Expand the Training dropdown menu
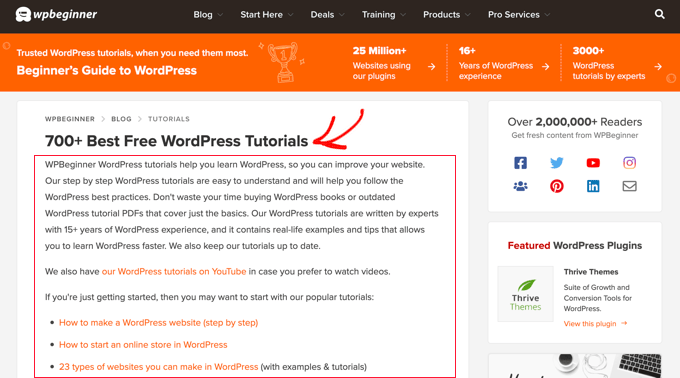 [x=384, y=15]
